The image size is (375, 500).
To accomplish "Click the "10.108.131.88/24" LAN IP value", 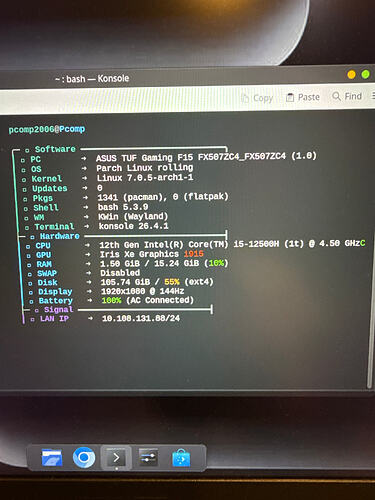I will (141, 318).
